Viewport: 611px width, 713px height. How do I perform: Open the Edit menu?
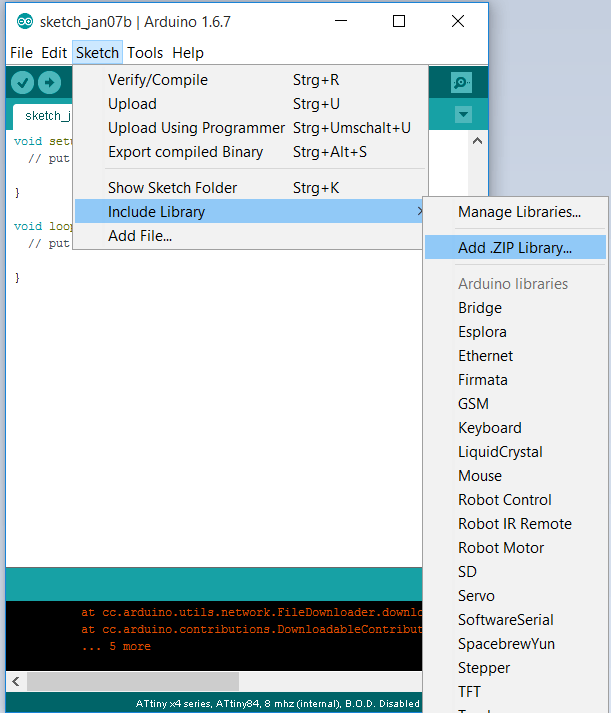pyautogui.click(x=54, y=53)
